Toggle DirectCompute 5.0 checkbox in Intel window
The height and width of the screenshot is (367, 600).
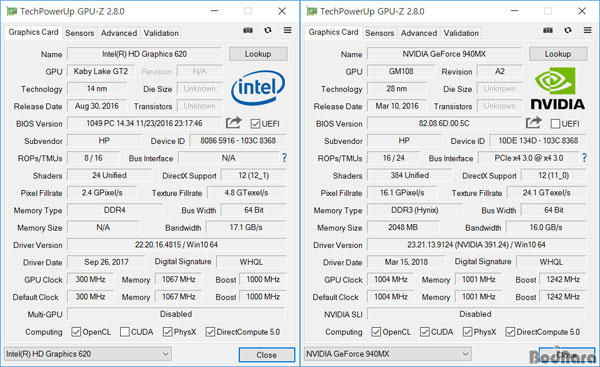(x=210, y=332)
